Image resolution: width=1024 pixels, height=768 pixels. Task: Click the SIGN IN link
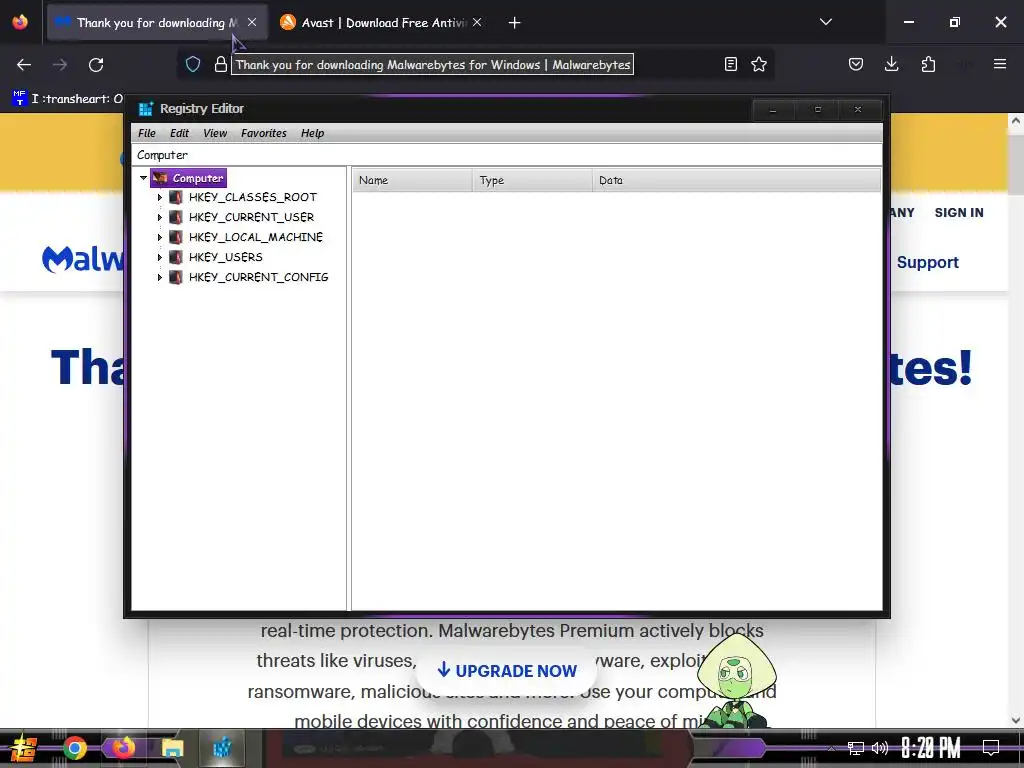959,213
